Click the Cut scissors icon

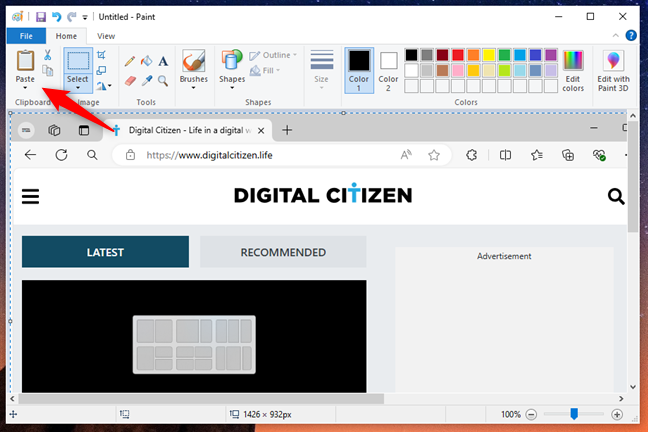point(48,55)
